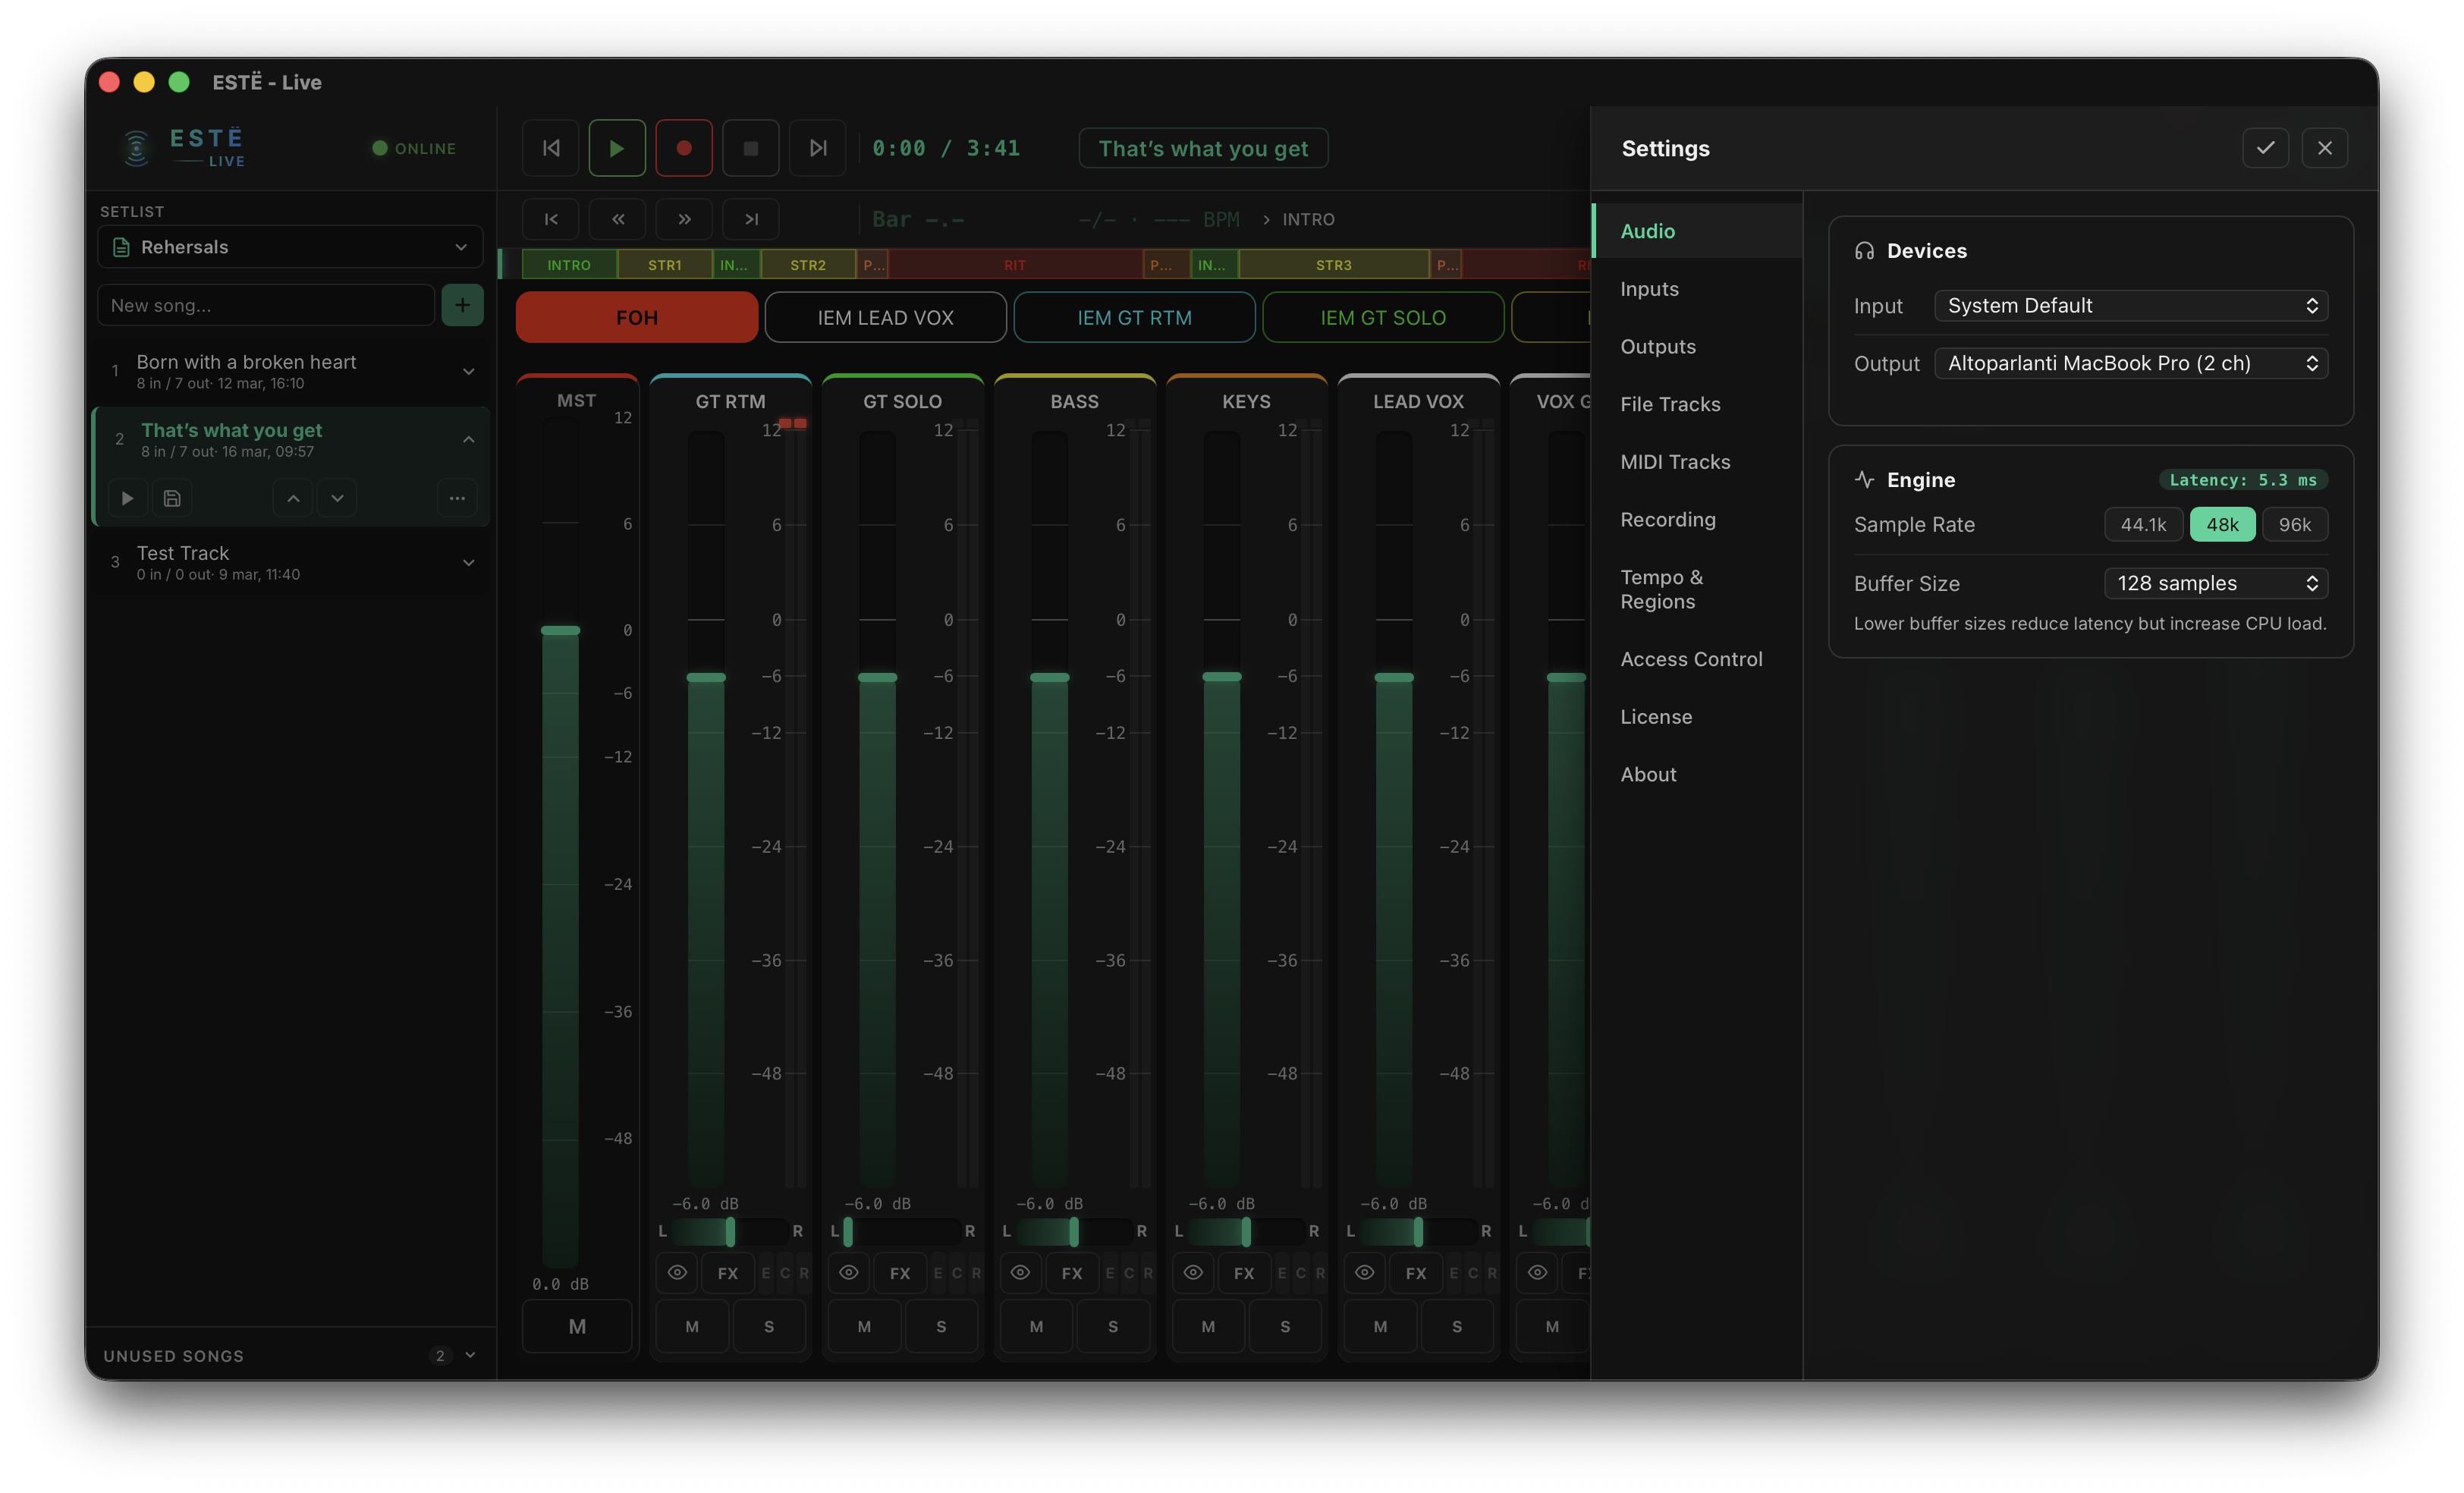Click the rewind-section double-arrow icon
Image resolution: width=2464 pixels, height=1493 pixels.
click(617, 219)
